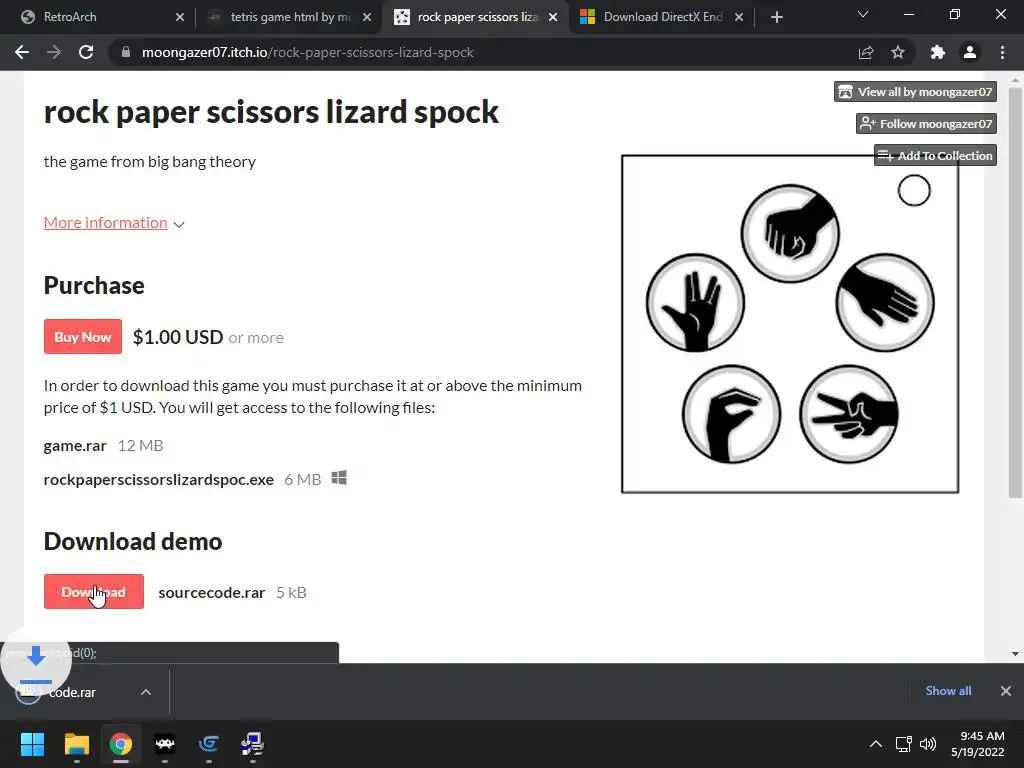
Task: Click the scrollbar down arrow
Action: (x=1015, y=653)
